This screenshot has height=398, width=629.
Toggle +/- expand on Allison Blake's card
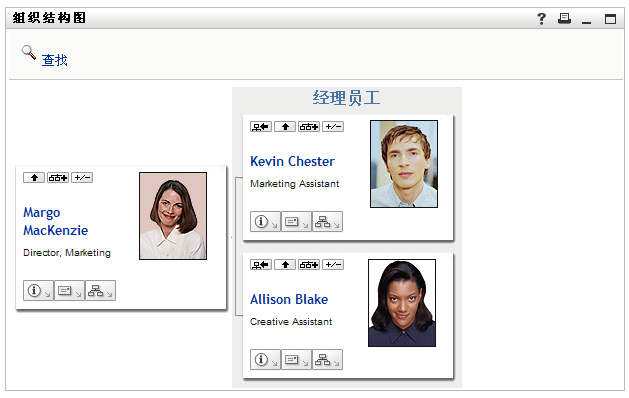[x=333, y=265]
